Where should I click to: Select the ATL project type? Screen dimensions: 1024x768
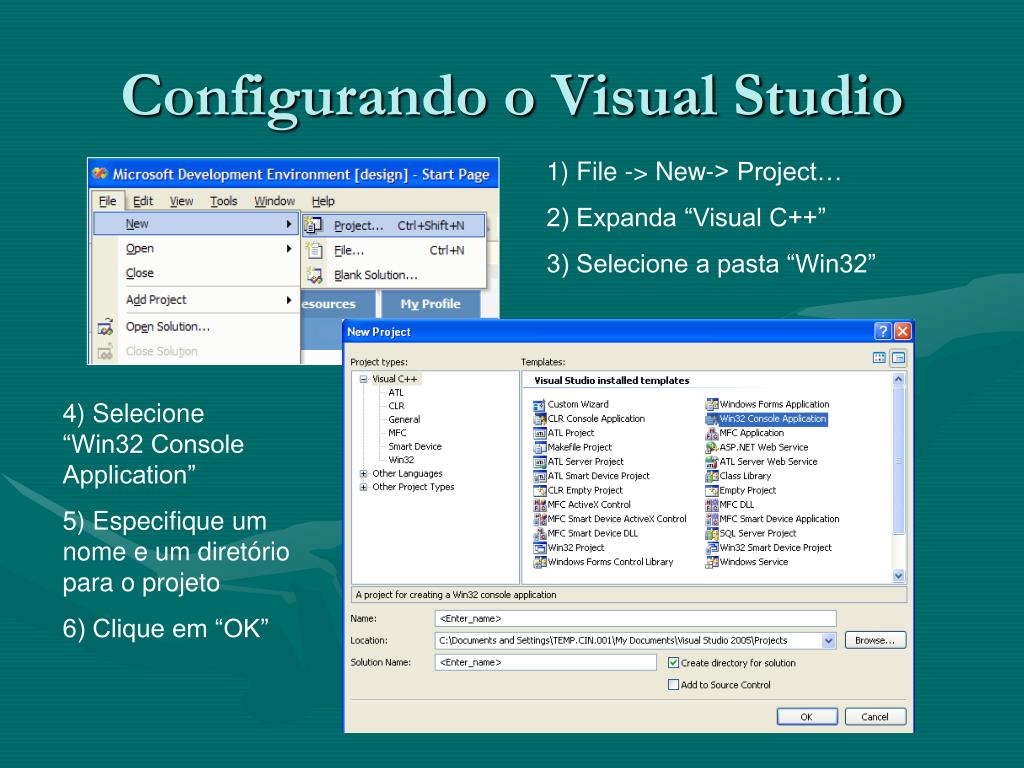coord(396,392)
